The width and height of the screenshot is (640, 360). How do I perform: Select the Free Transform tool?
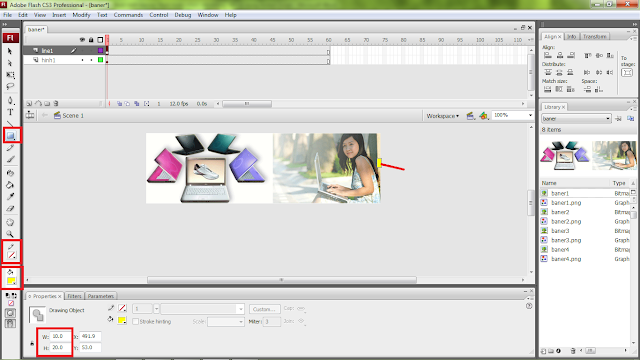pos(10,75)
